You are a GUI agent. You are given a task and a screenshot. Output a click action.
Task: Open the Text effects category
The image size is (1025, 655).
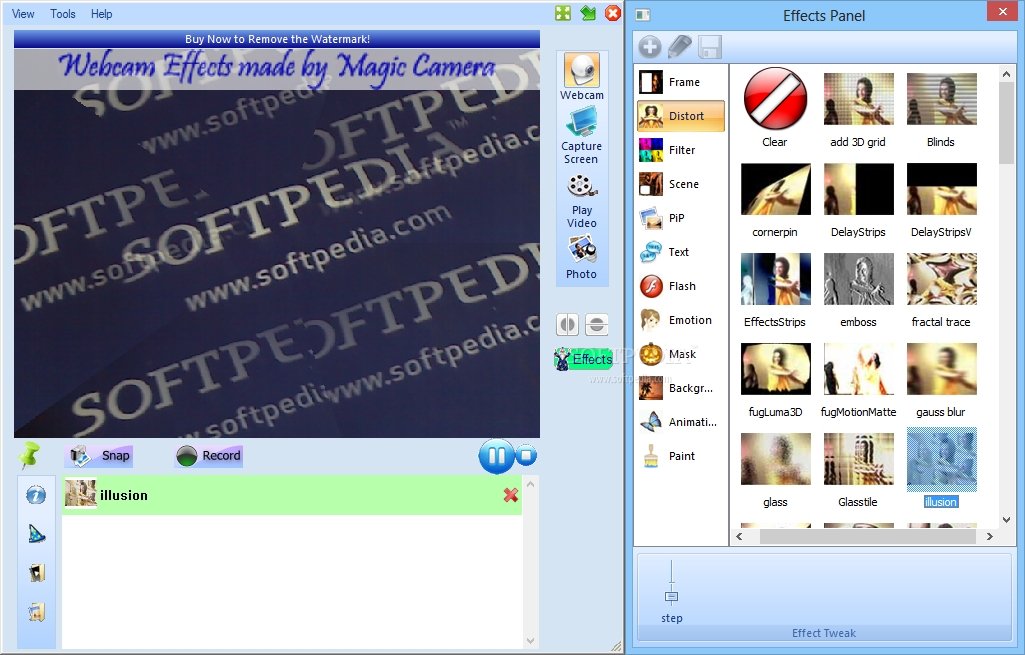point(681,252)
